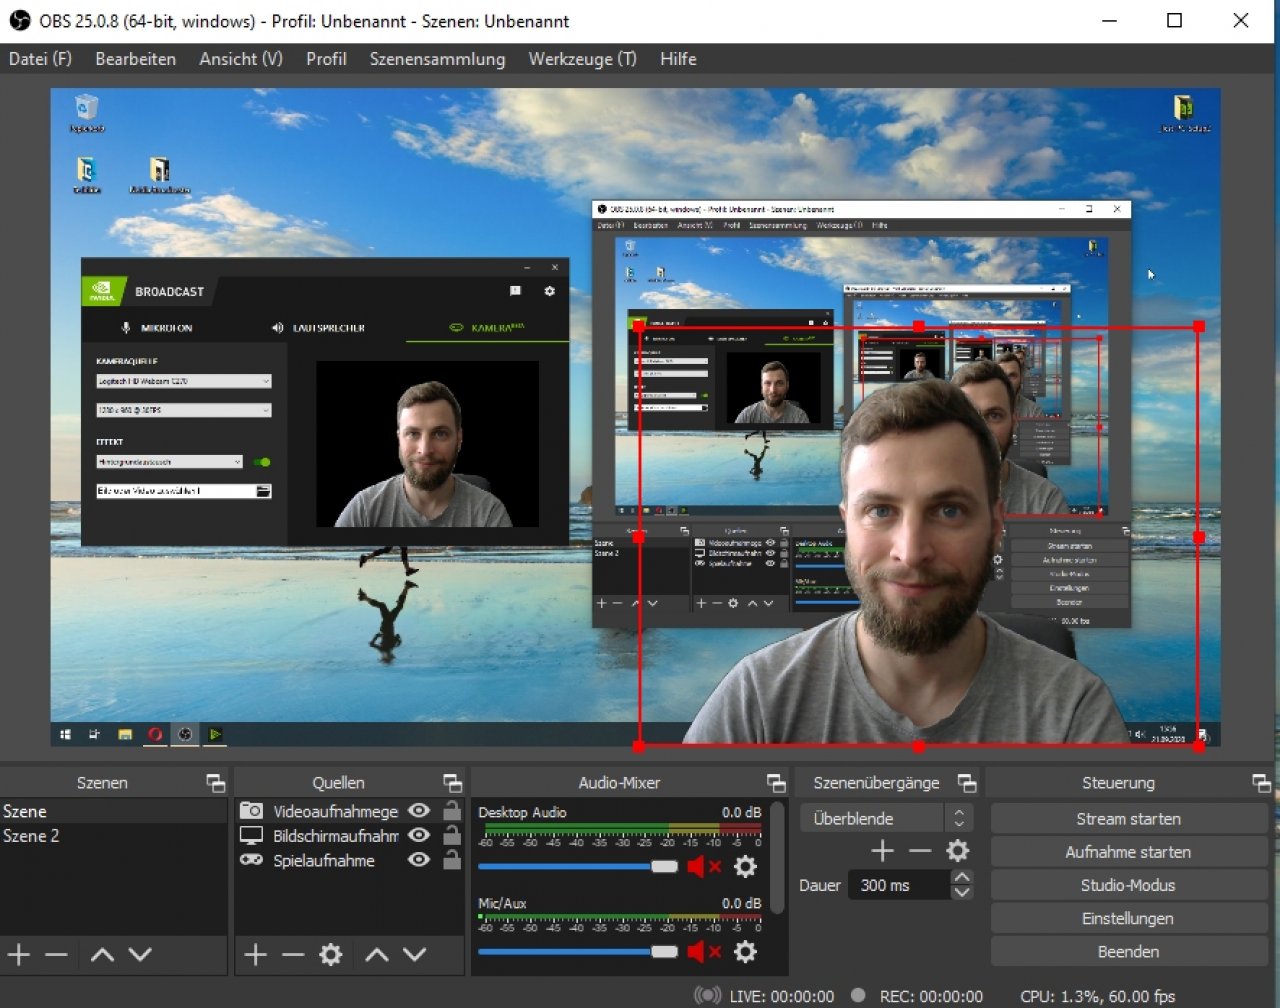Screen dimensions: 1280x1008
Task: Open Mic/Aux settings gear
Action: point(745,952)
